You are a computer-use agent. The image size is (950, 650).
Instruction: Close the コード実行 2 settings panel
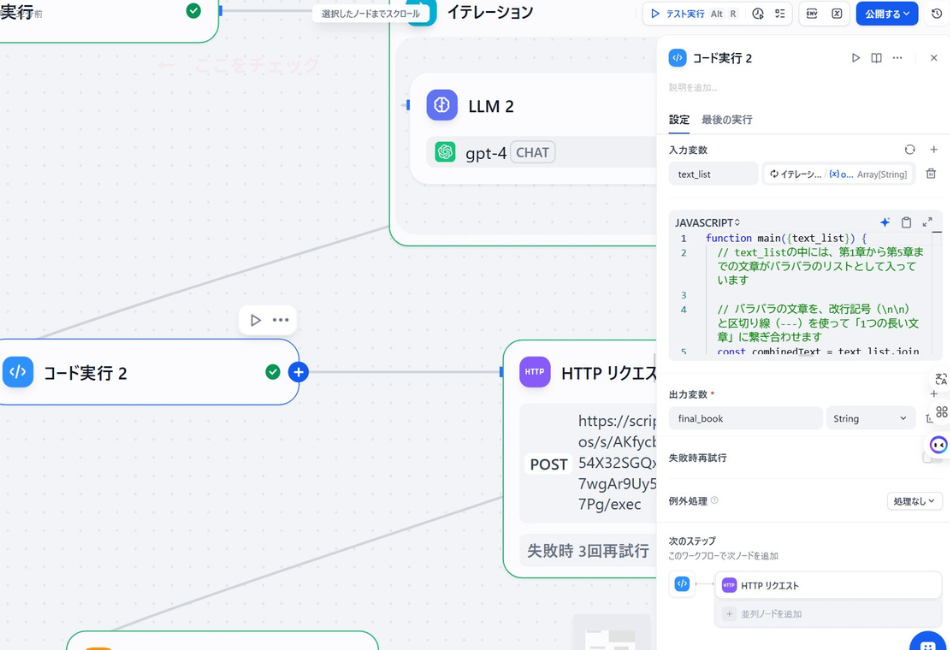[934, 58]
